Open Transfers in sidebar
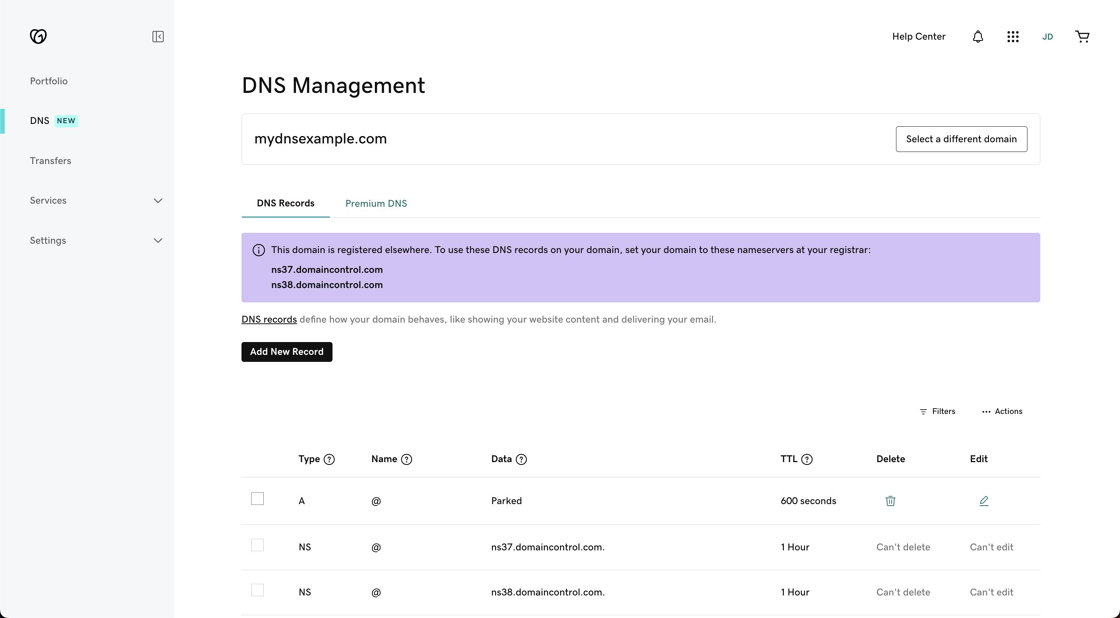The image size is (1120, 618). [50, 161]
